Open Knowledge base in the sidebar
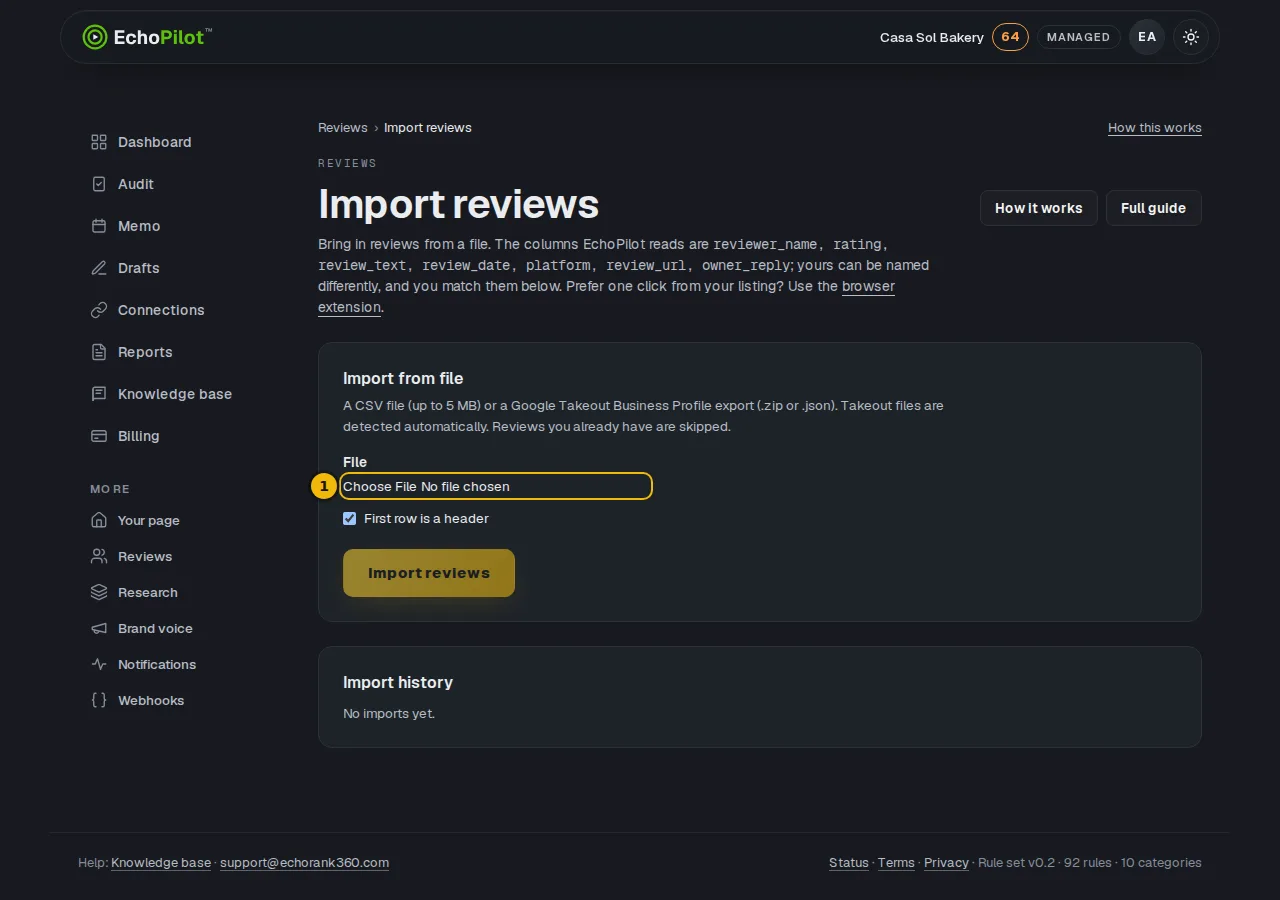The height and width of the screenshot is (900, 1280). [175, 394]
